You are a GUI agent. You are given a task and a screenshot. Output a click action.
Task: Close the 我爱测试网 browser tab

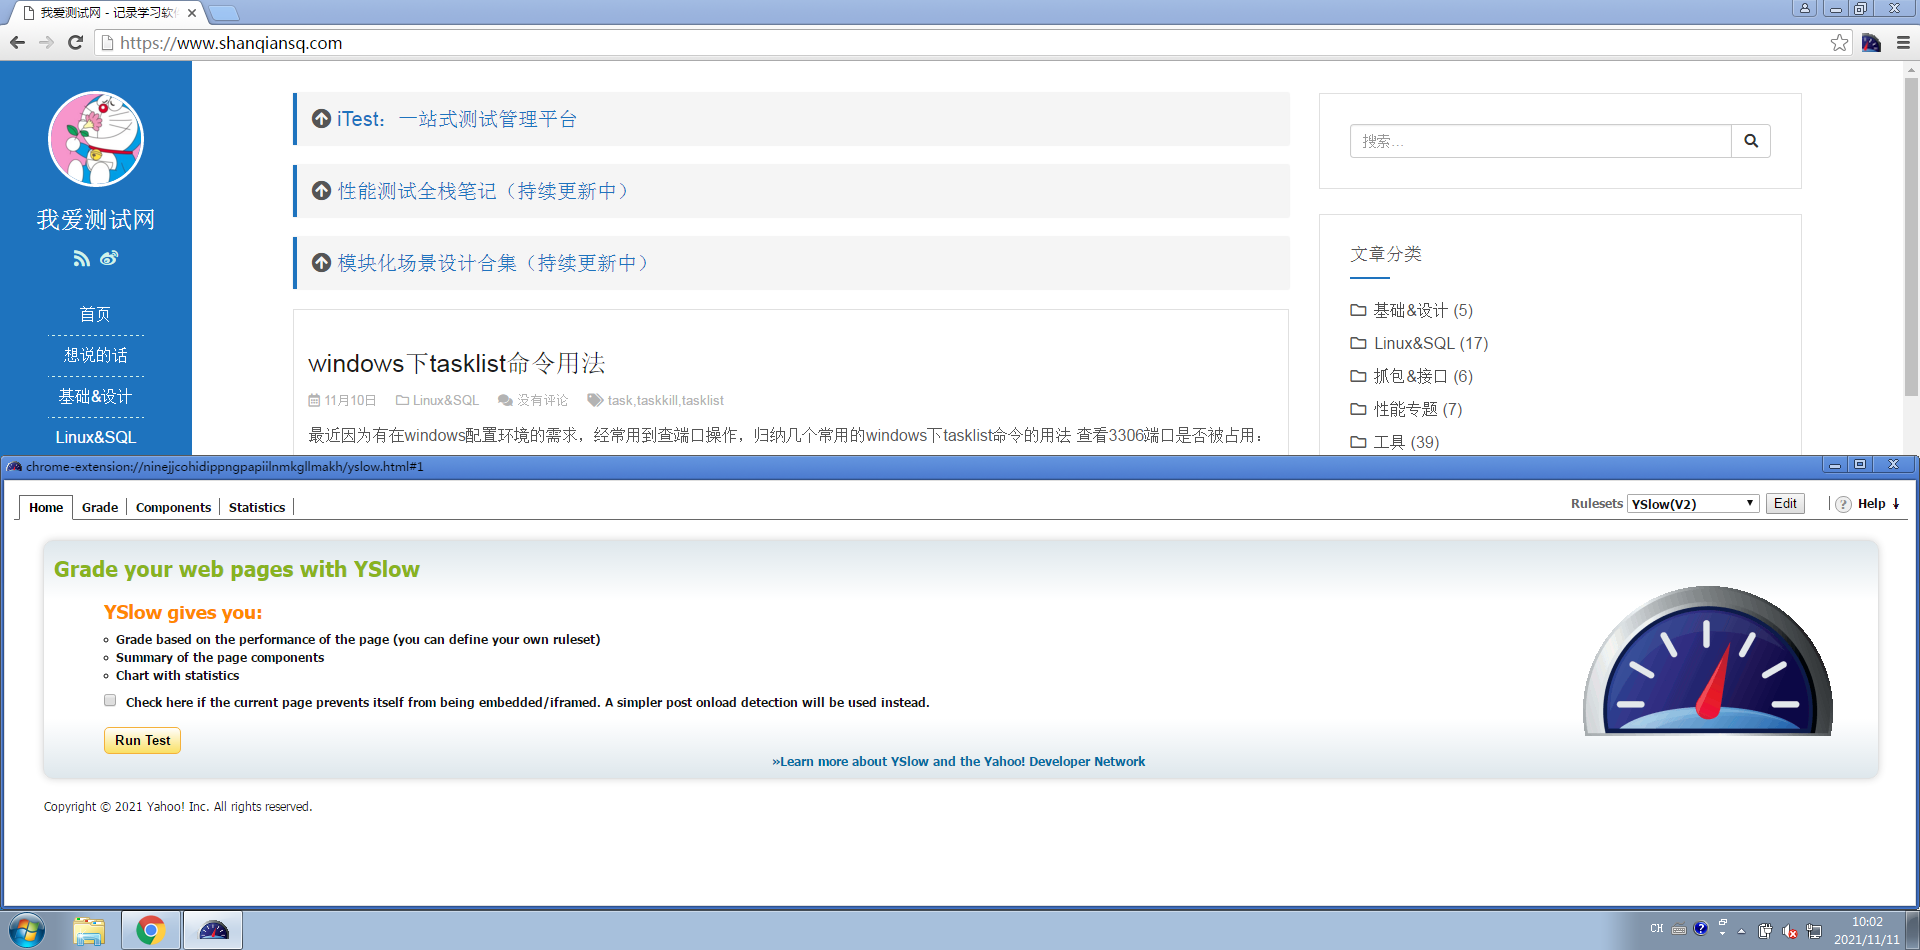(192, 13)
